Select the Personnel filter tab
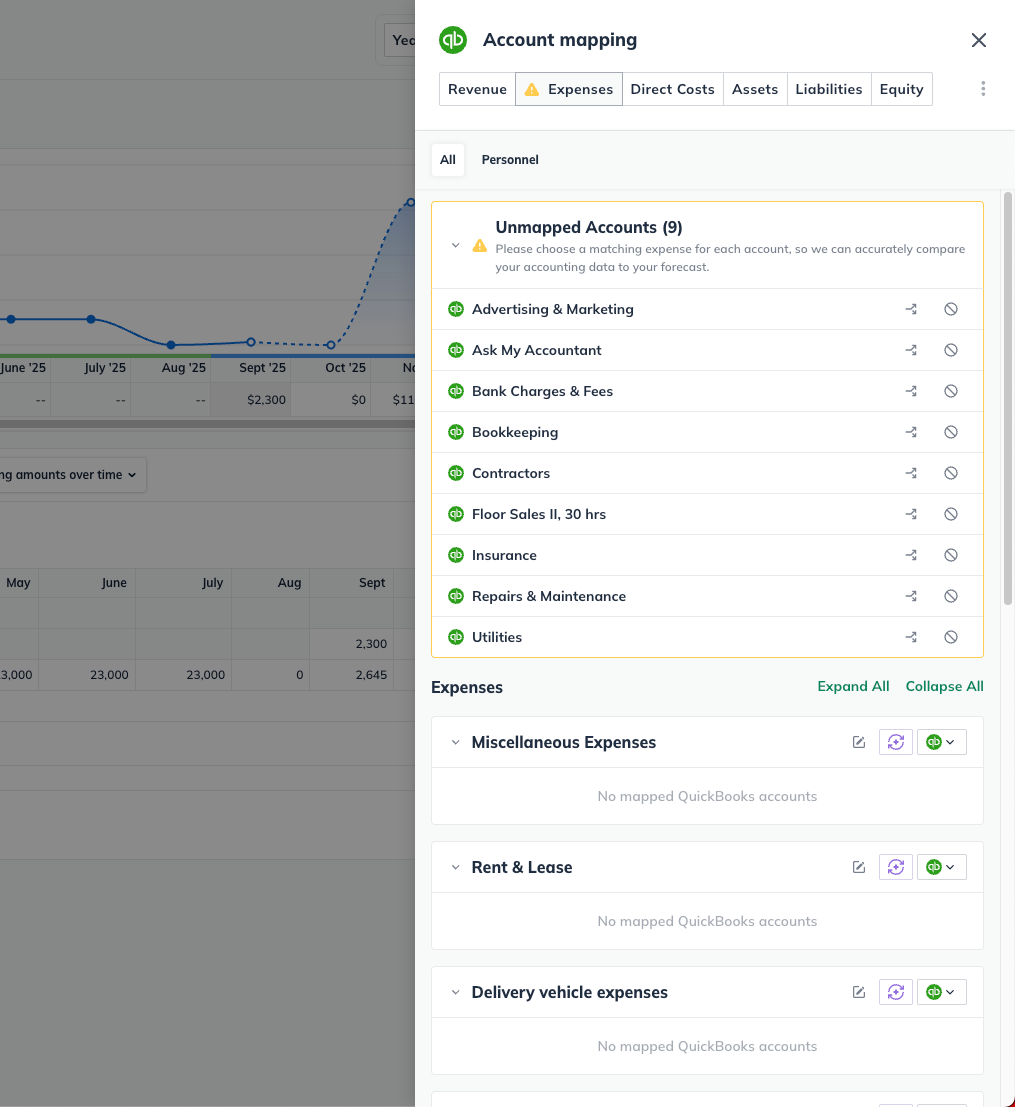This screenshot has height=1107, width=1015. pyautogui.click(x=510, y=160)
